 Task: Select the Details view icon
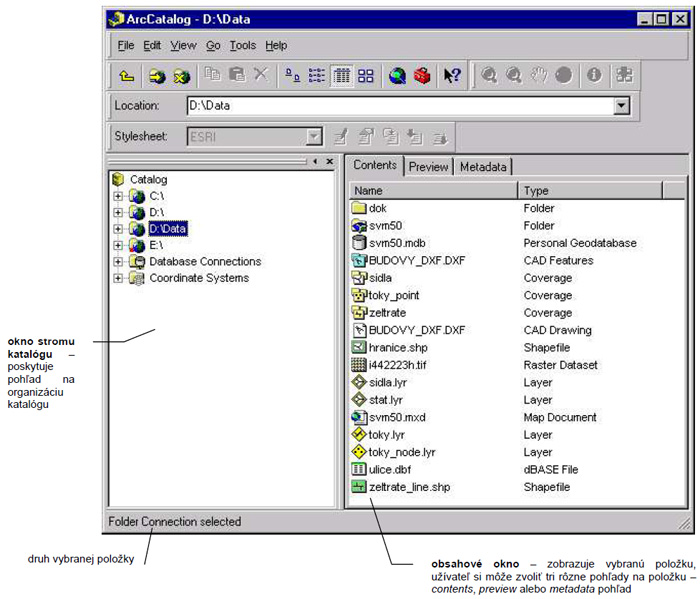coord(342,75)
